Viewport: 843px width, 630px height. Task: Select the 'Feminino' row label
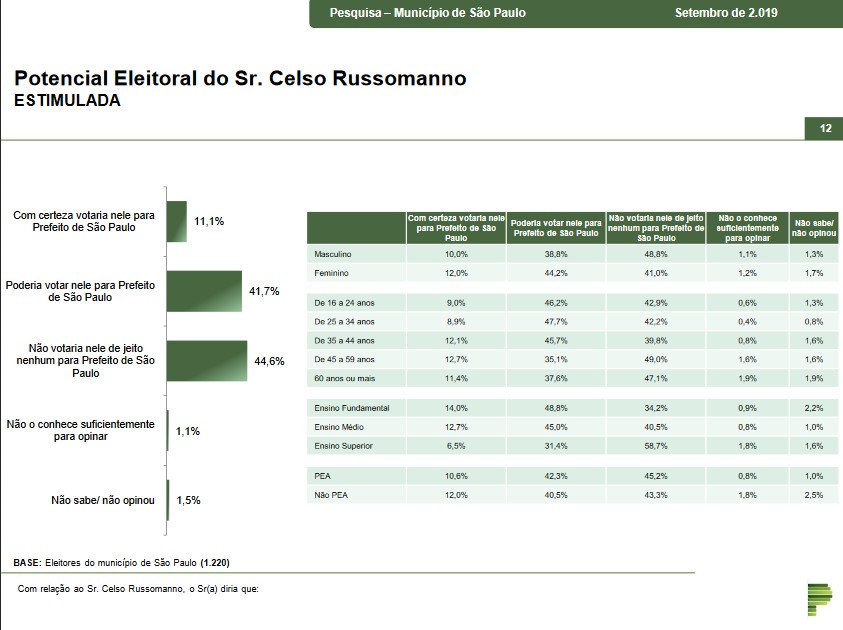(330, 272)
